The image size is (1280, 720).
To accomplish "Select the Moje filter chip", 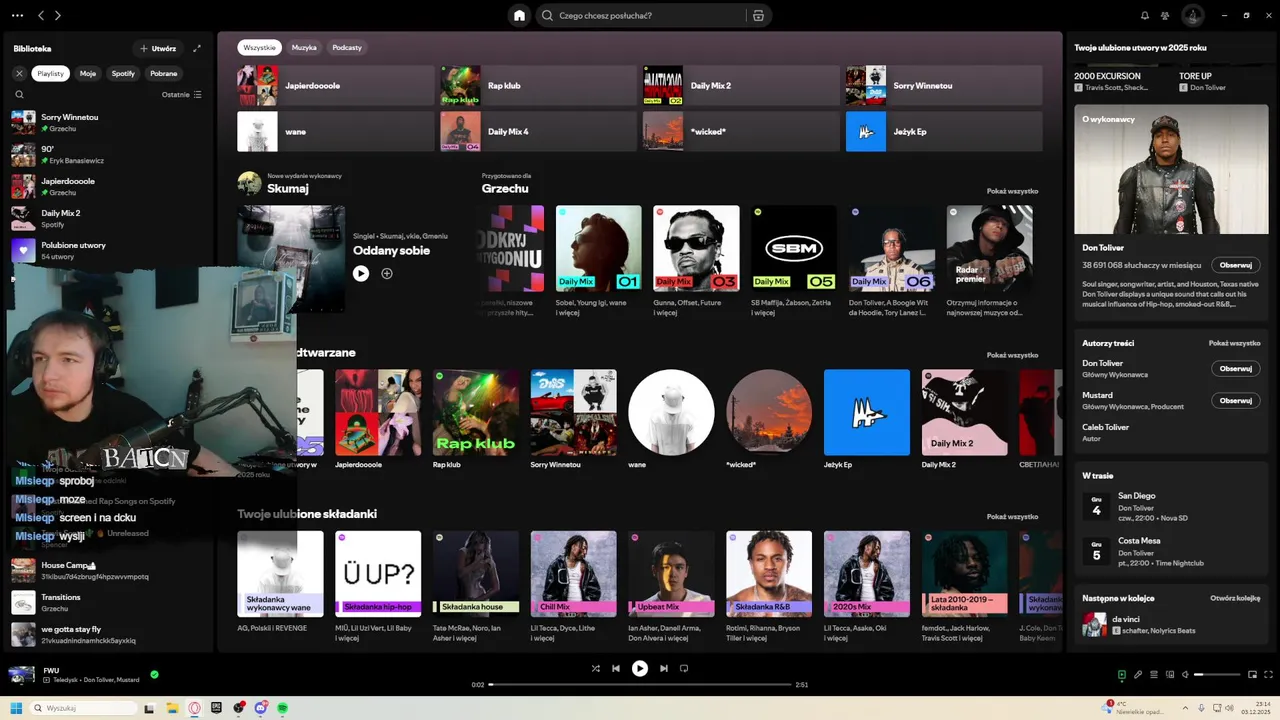I will click(x=88, y=73).
